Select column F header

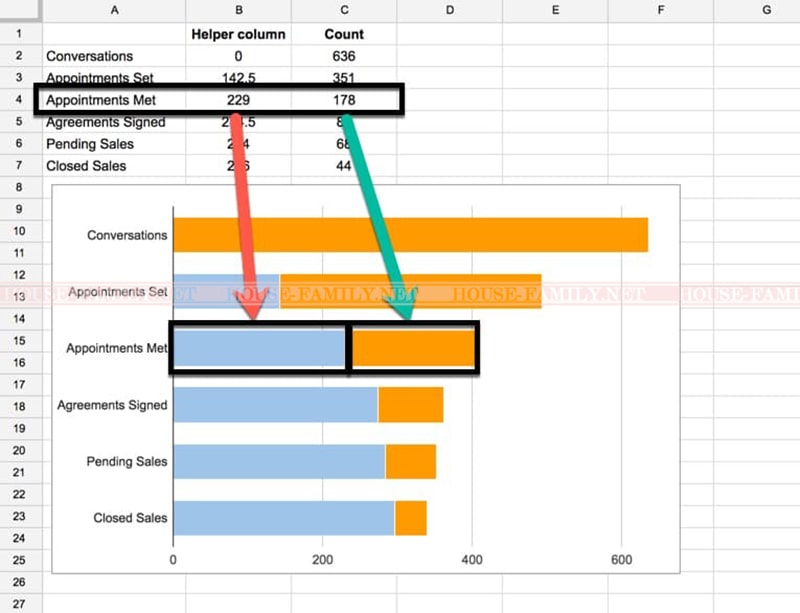point(661,11)
